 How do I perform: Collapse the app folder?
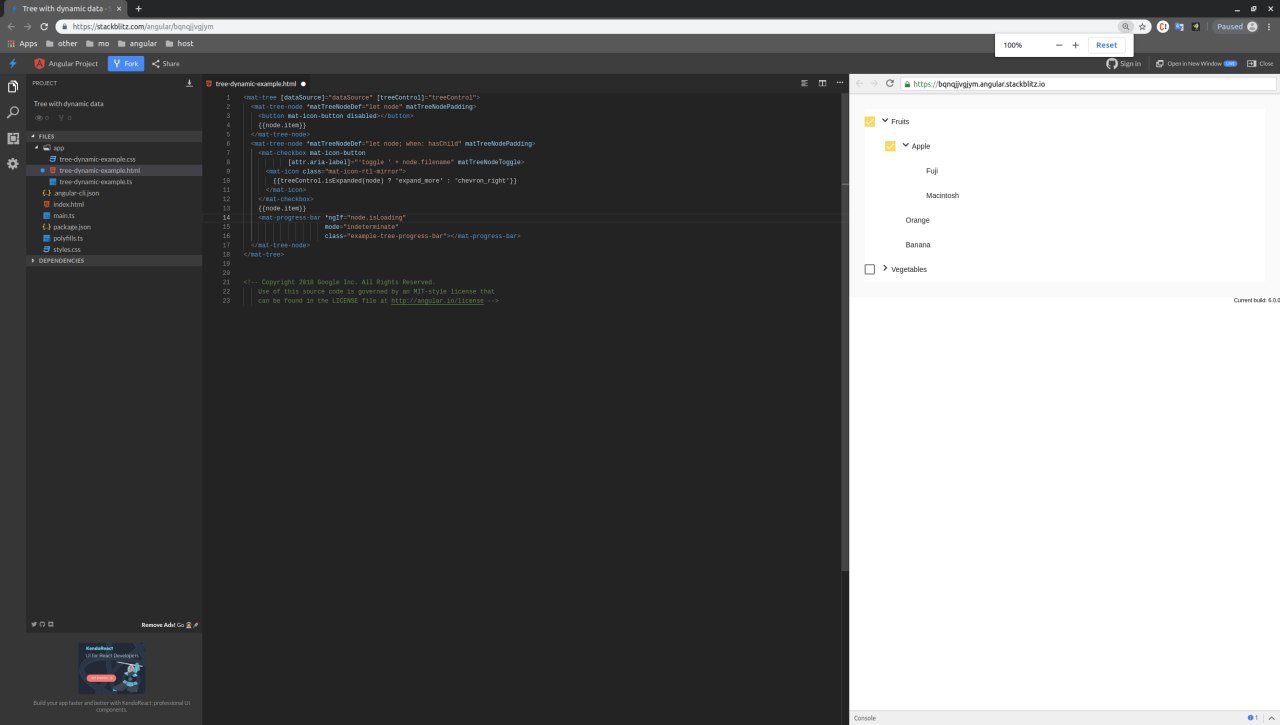pyautogui.click(x=52, y=148)
